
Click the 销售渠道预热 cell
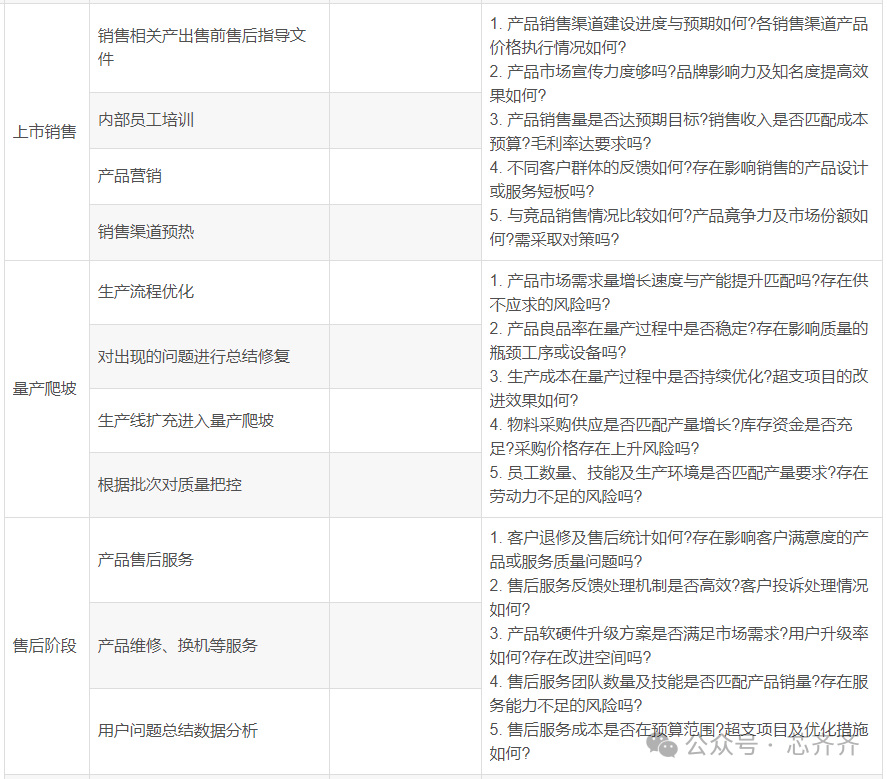146,232
